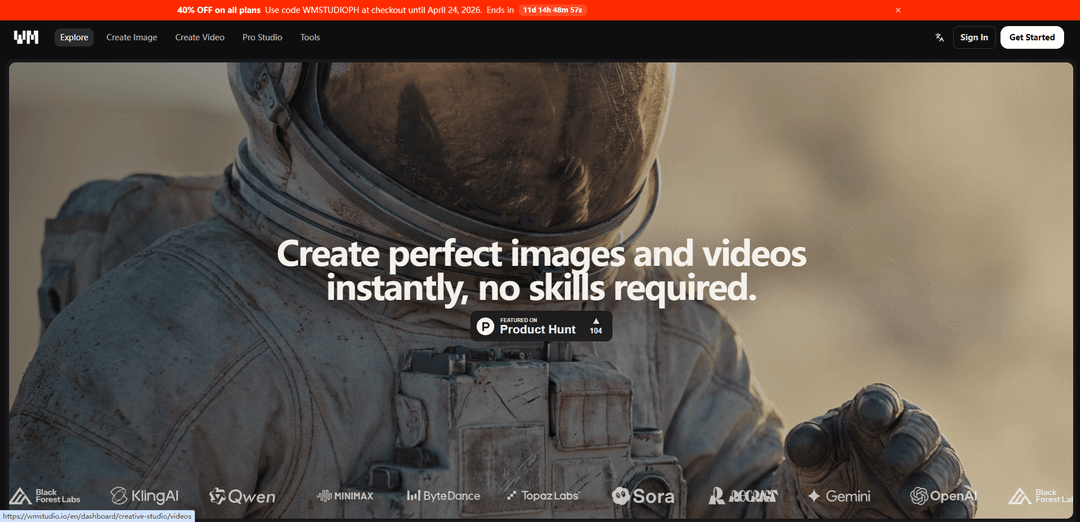
Task: Dismiss the promo banner with the X
Action: coord(898,10)
